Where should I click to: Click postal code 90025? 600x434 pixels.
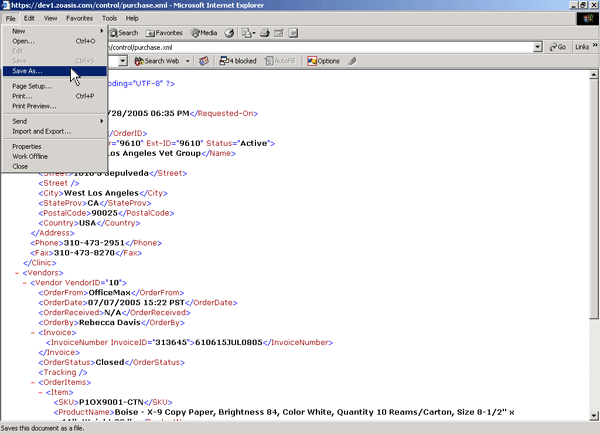104,213
